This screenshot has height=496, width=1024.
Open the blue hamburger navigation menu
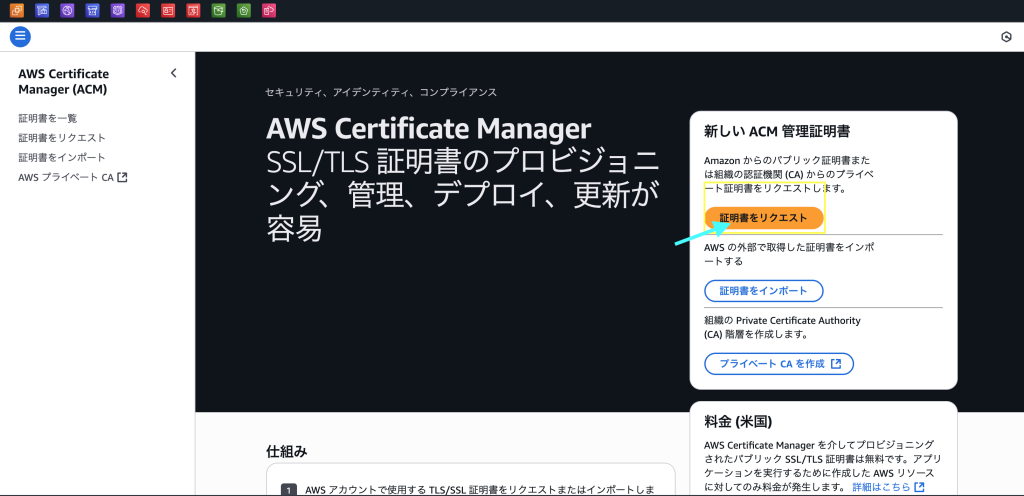[20, 37]
